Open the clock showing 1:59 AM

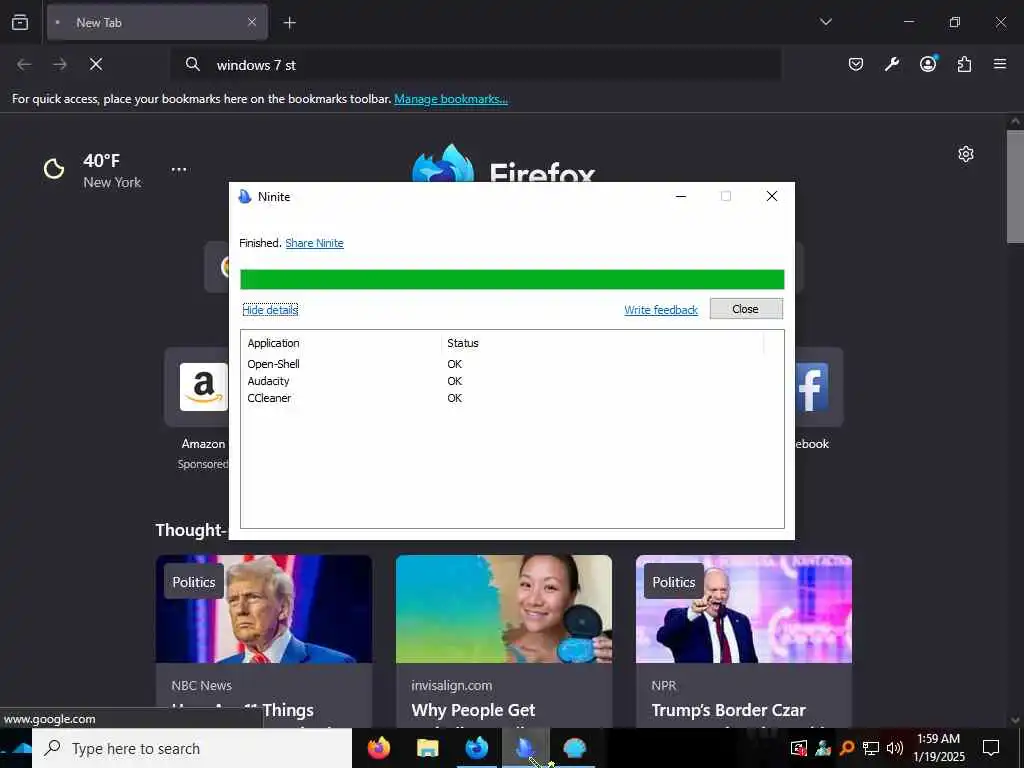pos(938,748)
